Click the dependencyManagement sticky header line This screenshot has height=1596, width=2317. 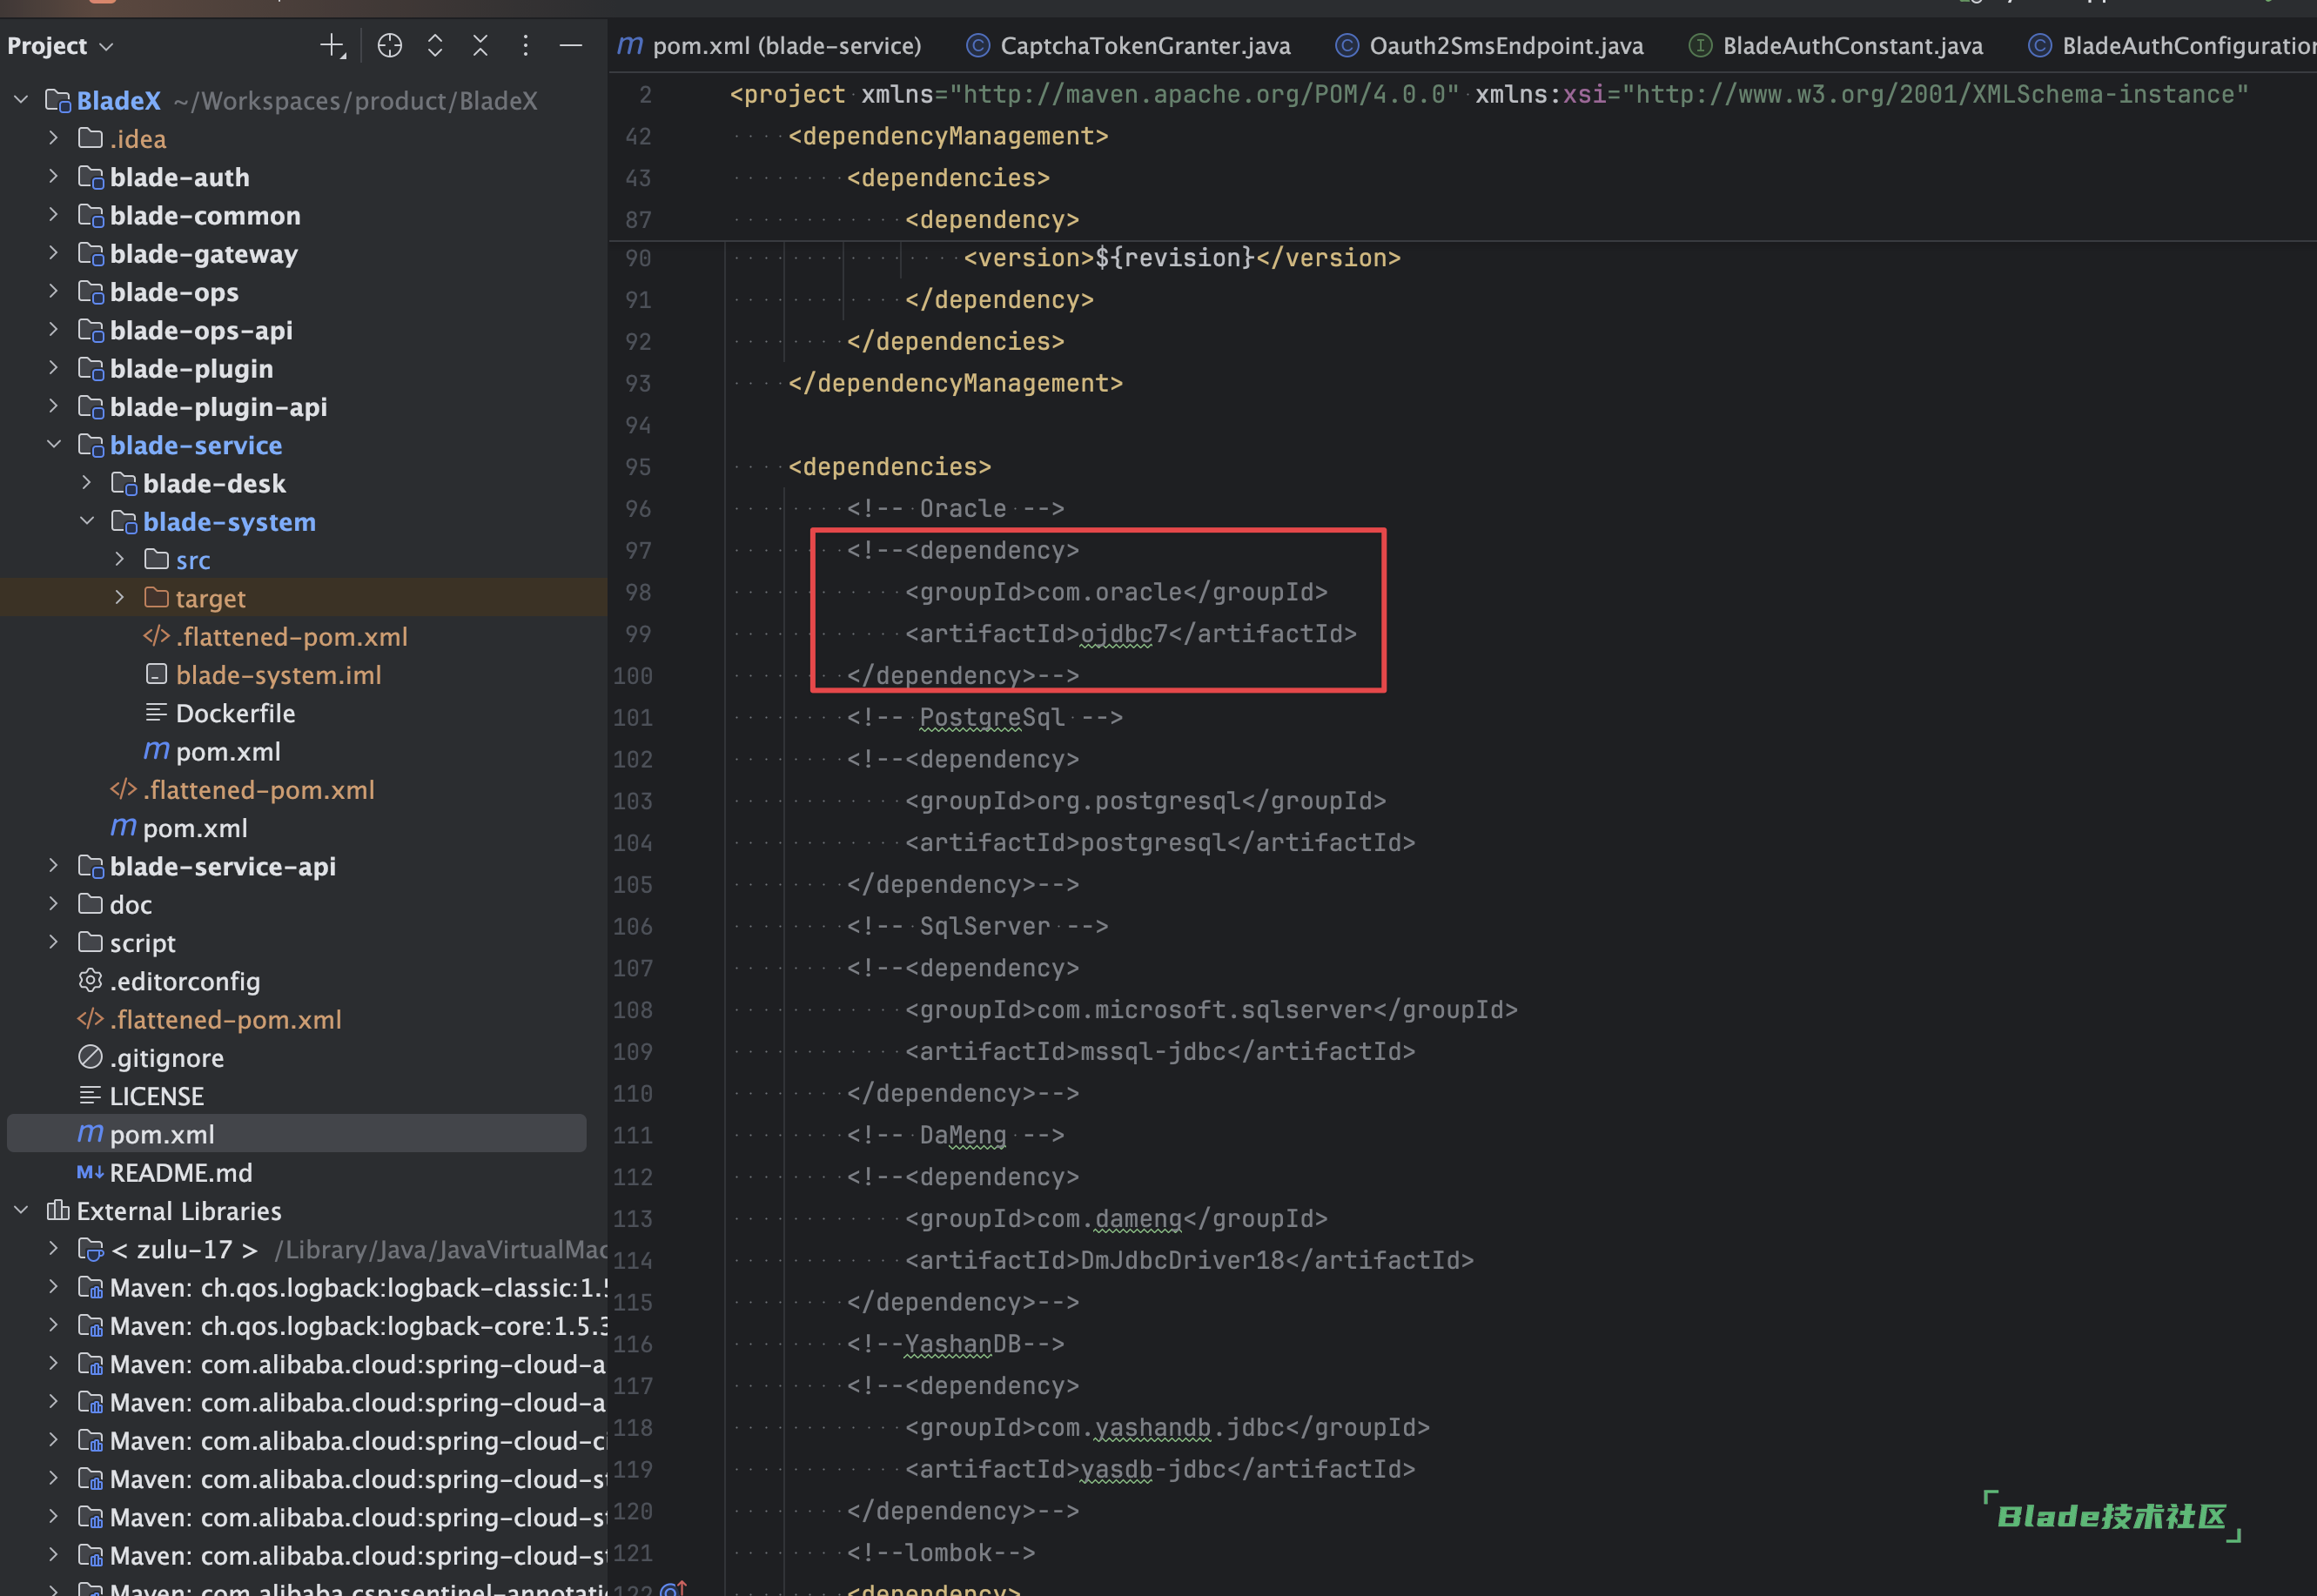948,136
